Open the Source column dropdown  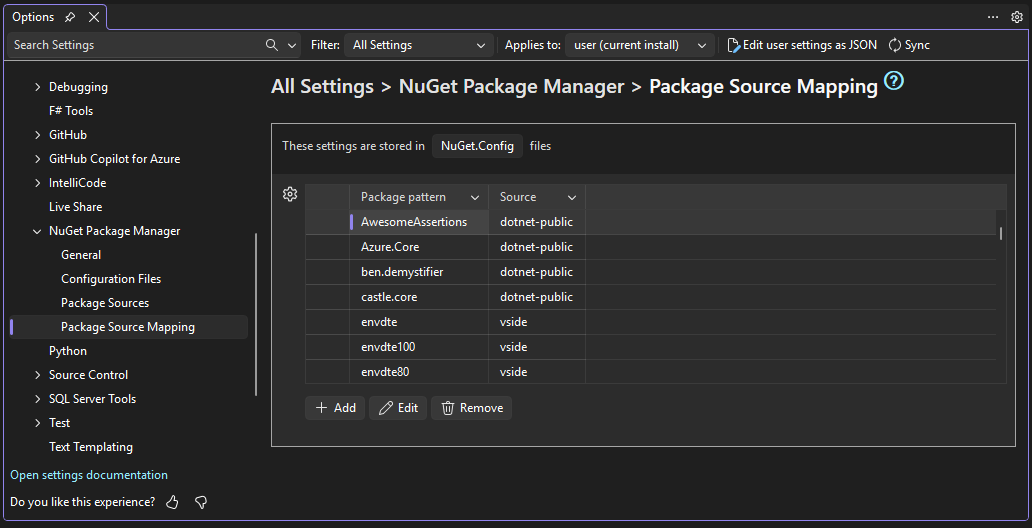coord(572,198)
